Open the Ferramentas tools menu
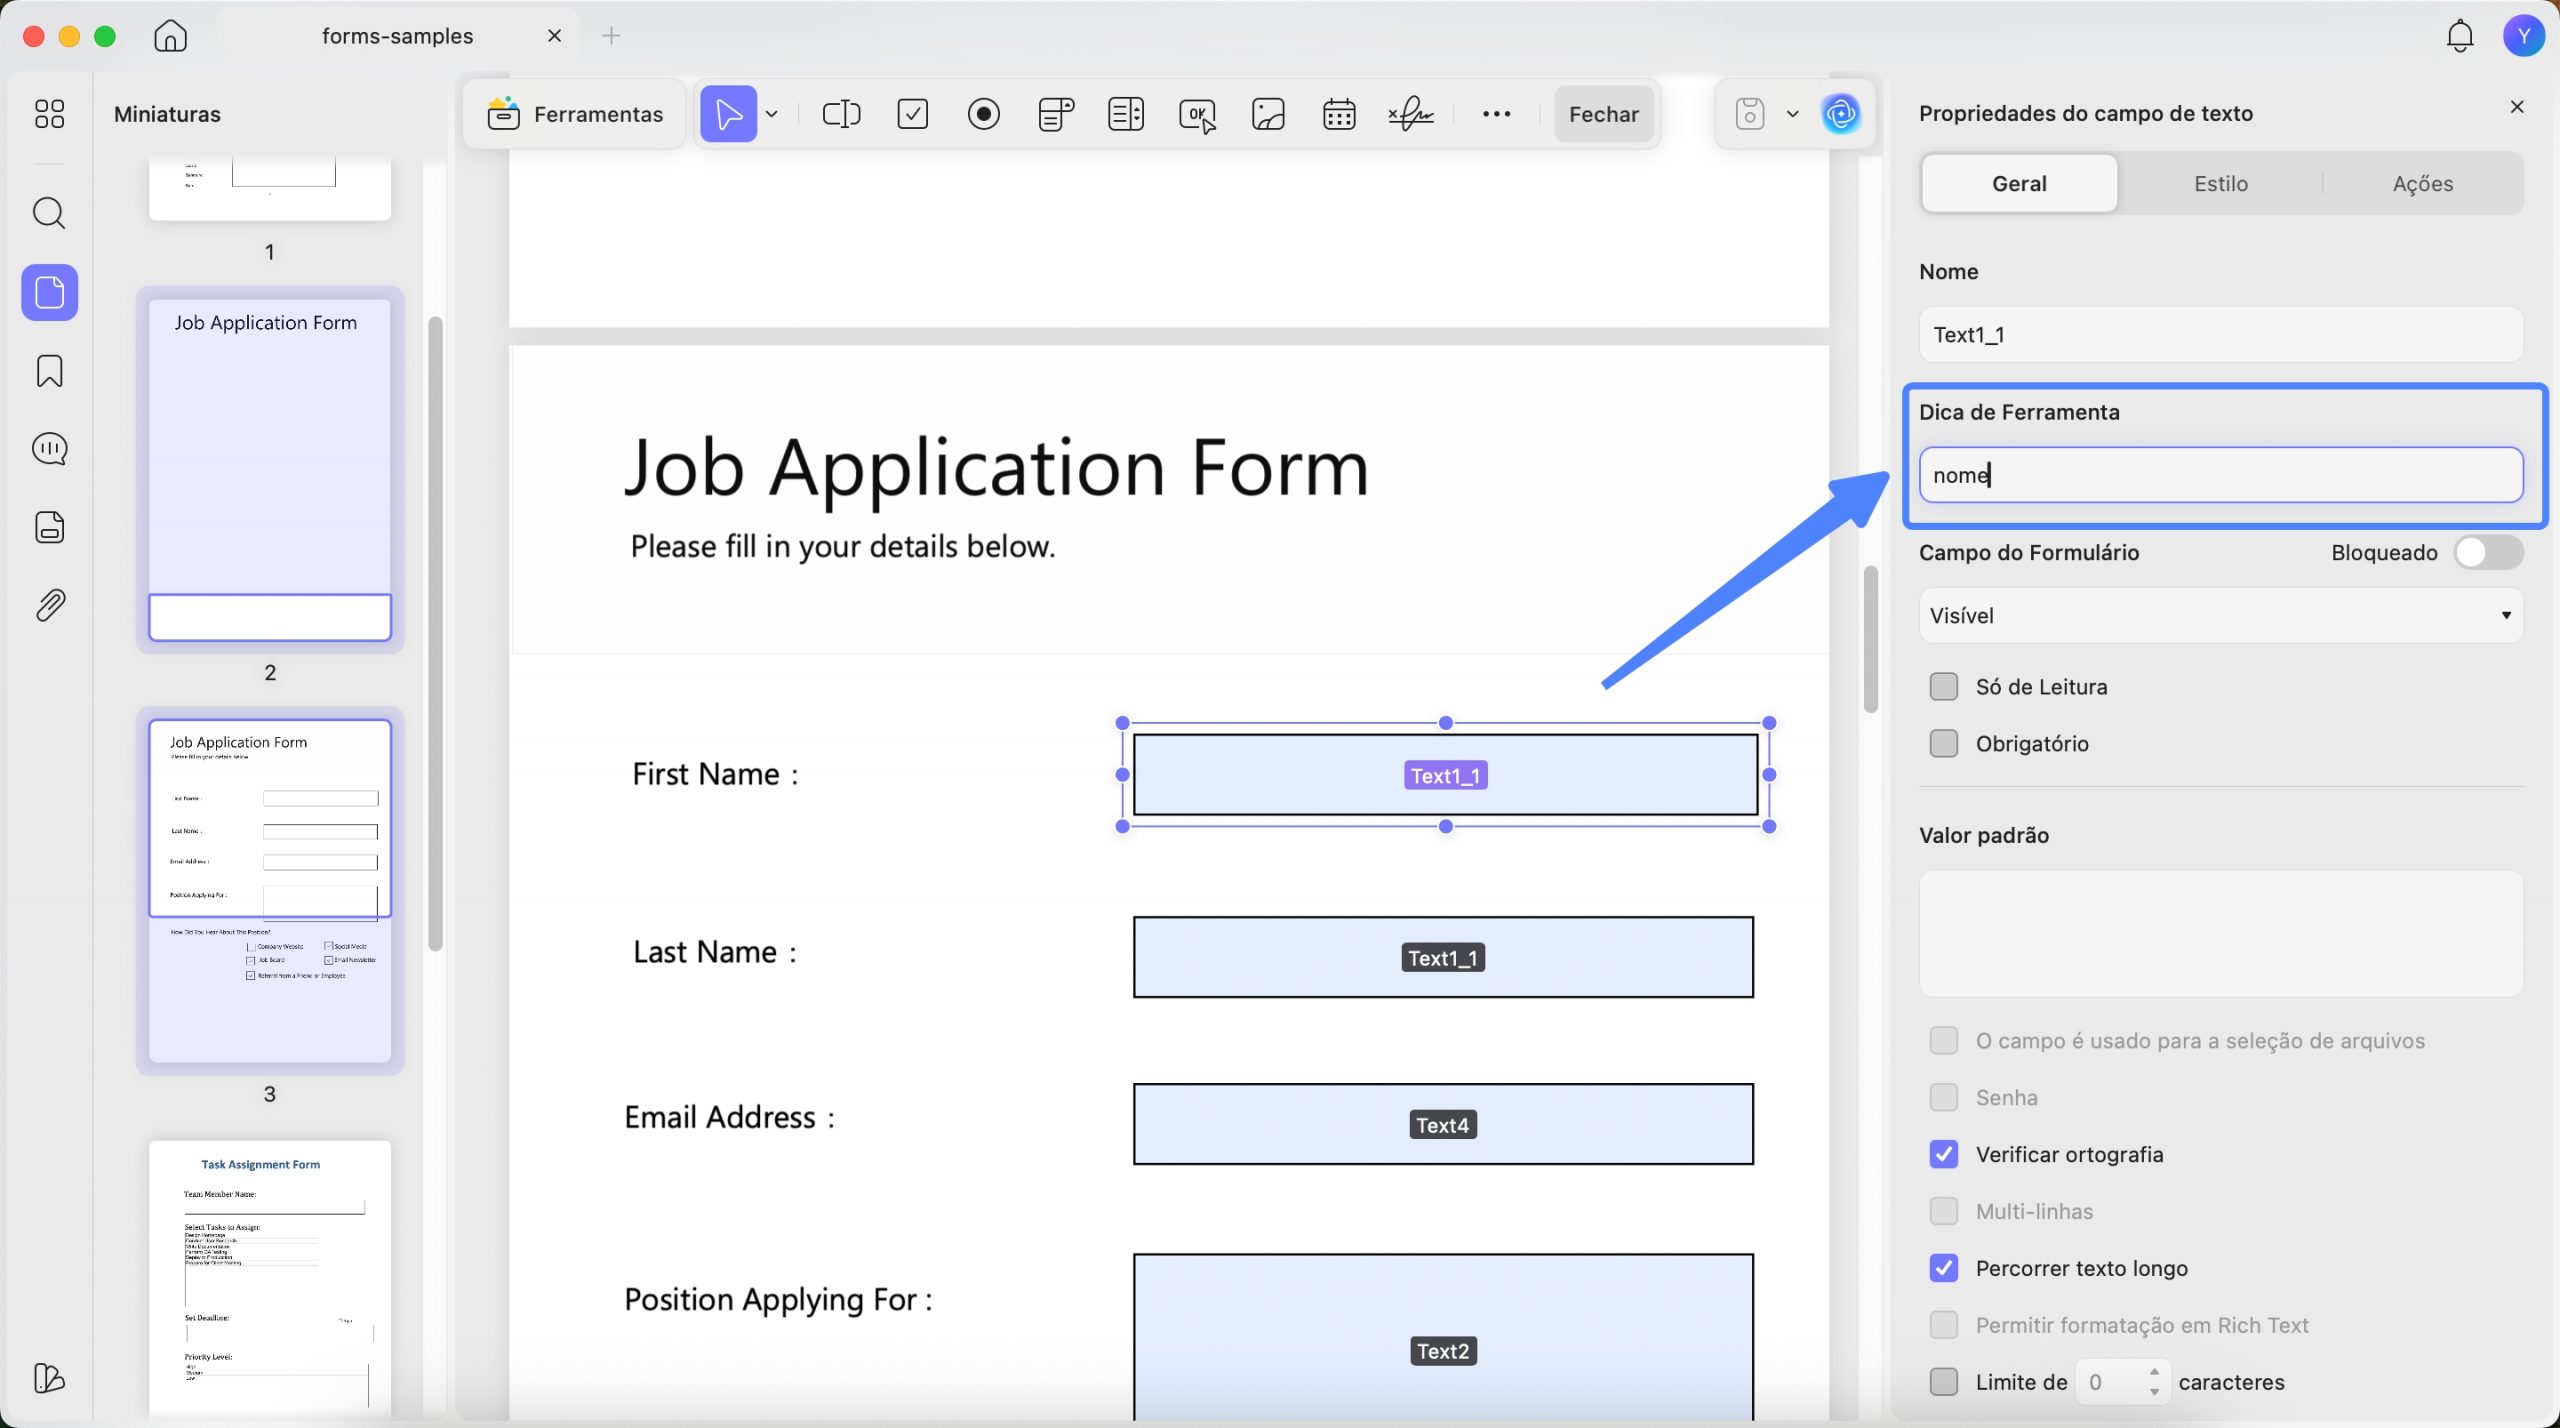This screenshot has width=2560, height=1428. (575, 114)
